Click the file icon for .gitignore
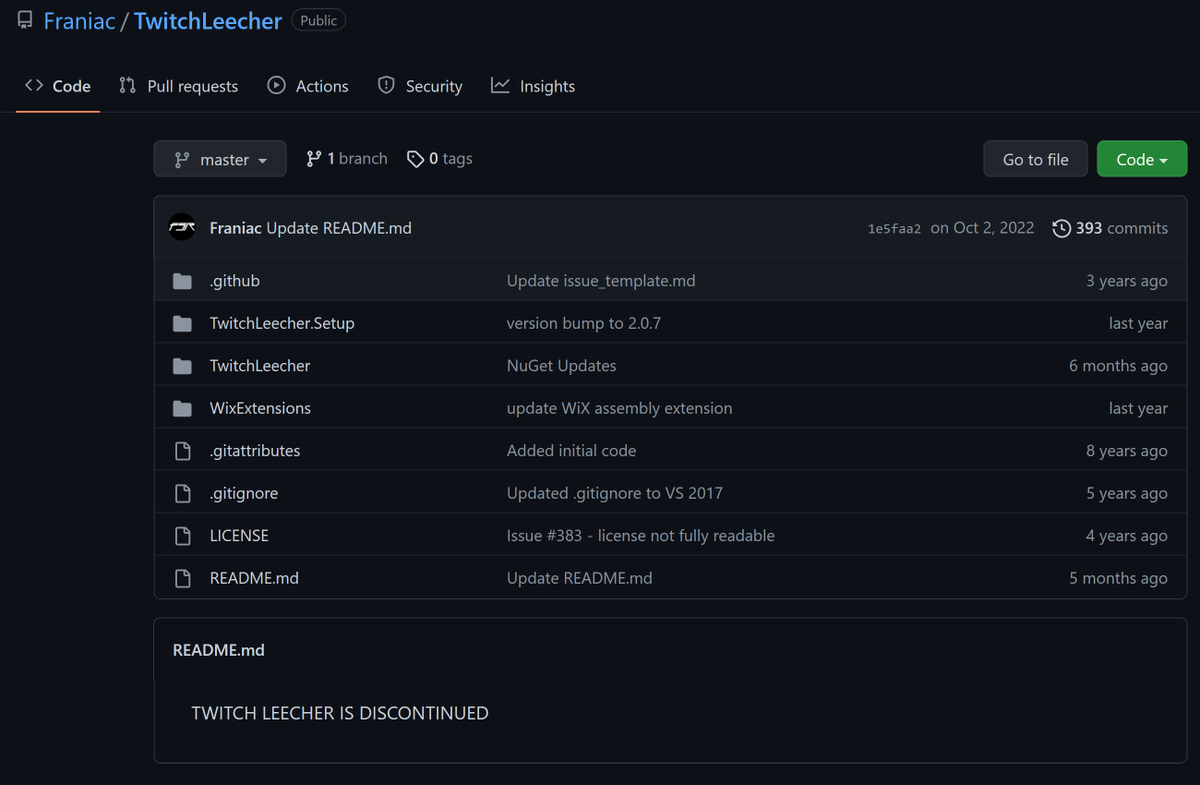Screen dimensions: 1200x785 click(x=182, y=493)
